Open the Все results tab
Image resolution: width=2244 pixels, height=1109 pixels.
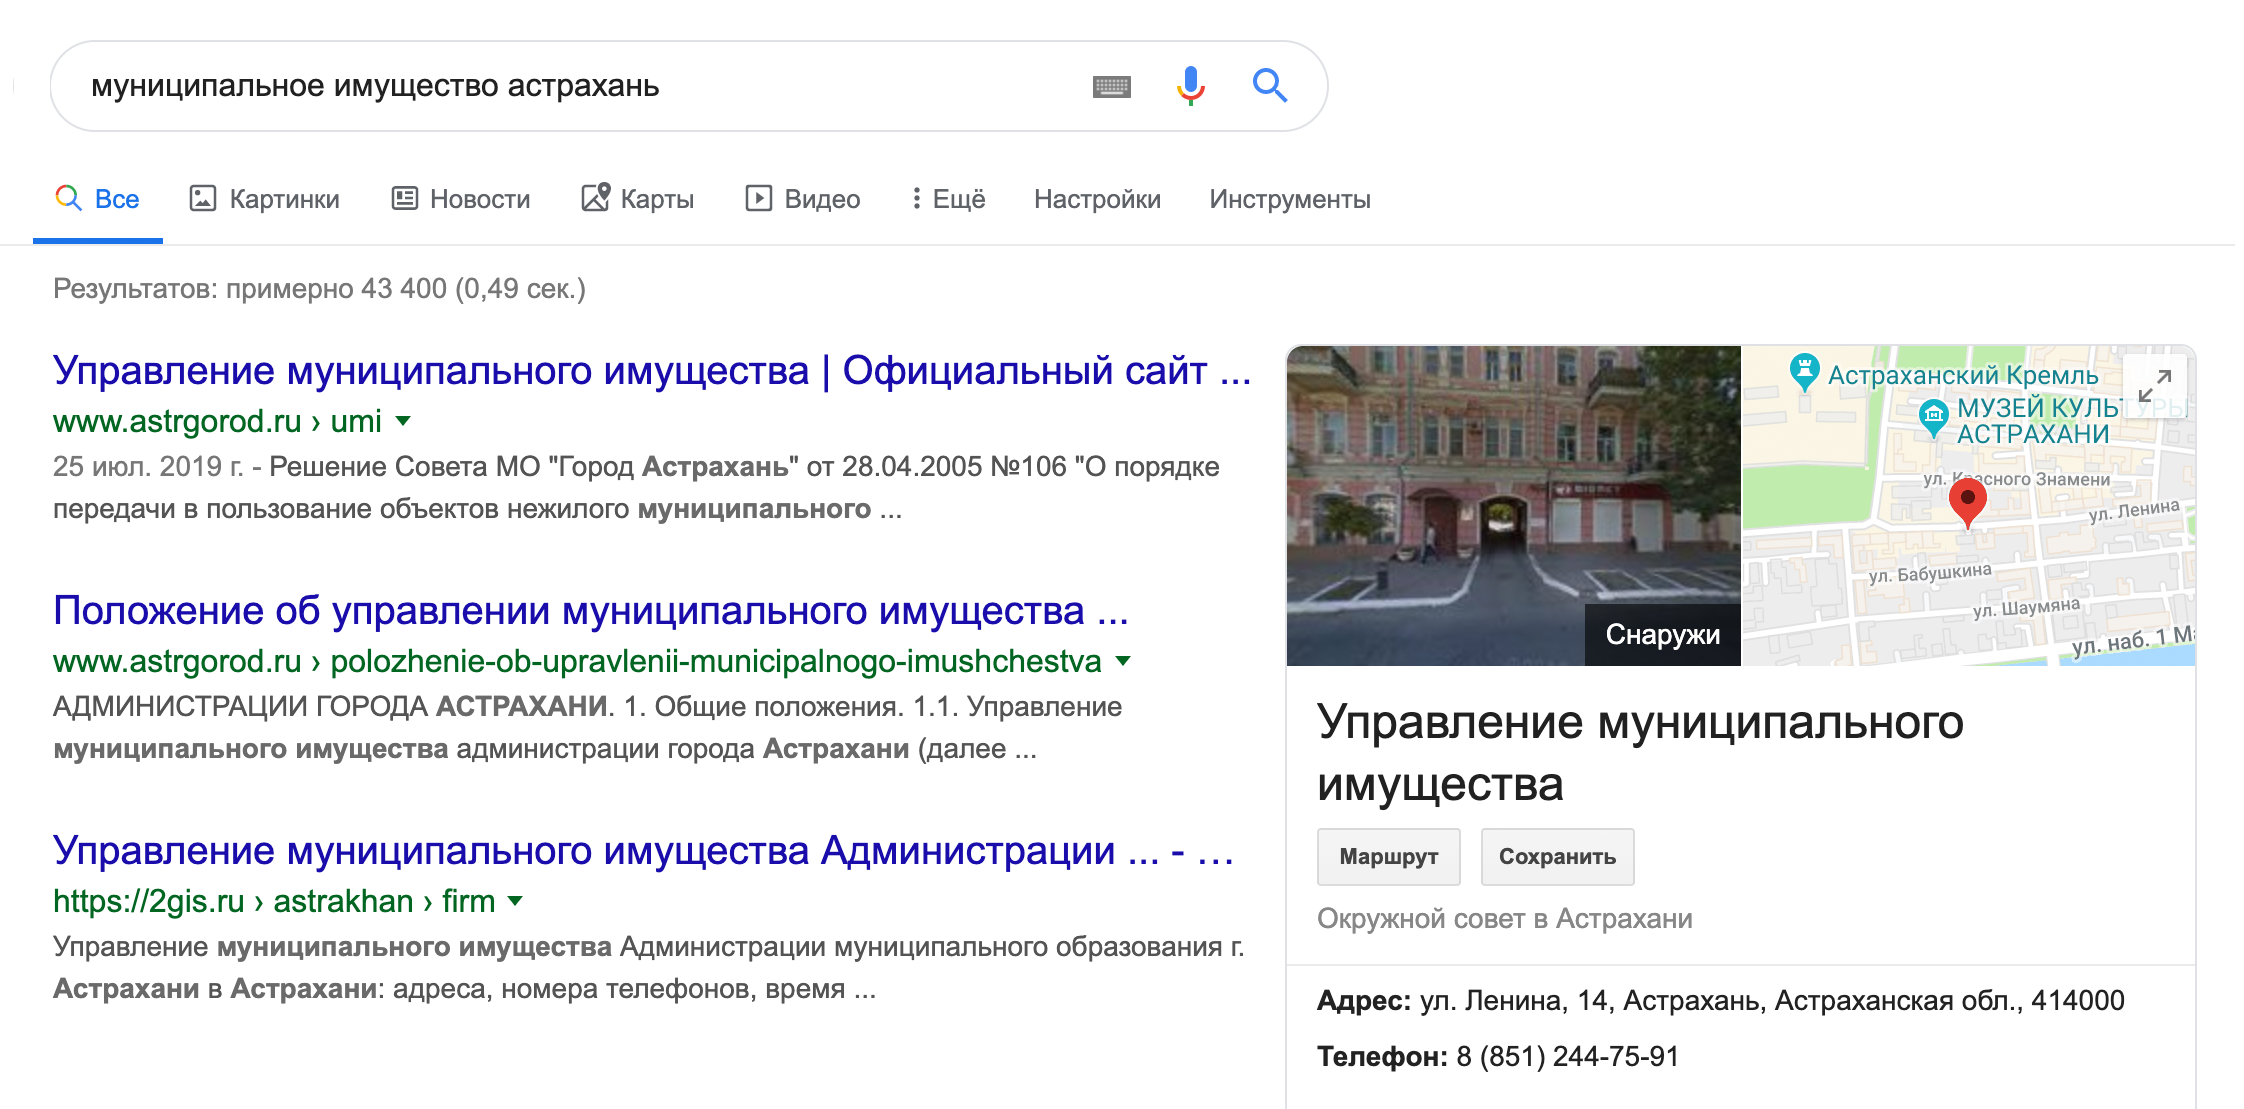[97, 199]
